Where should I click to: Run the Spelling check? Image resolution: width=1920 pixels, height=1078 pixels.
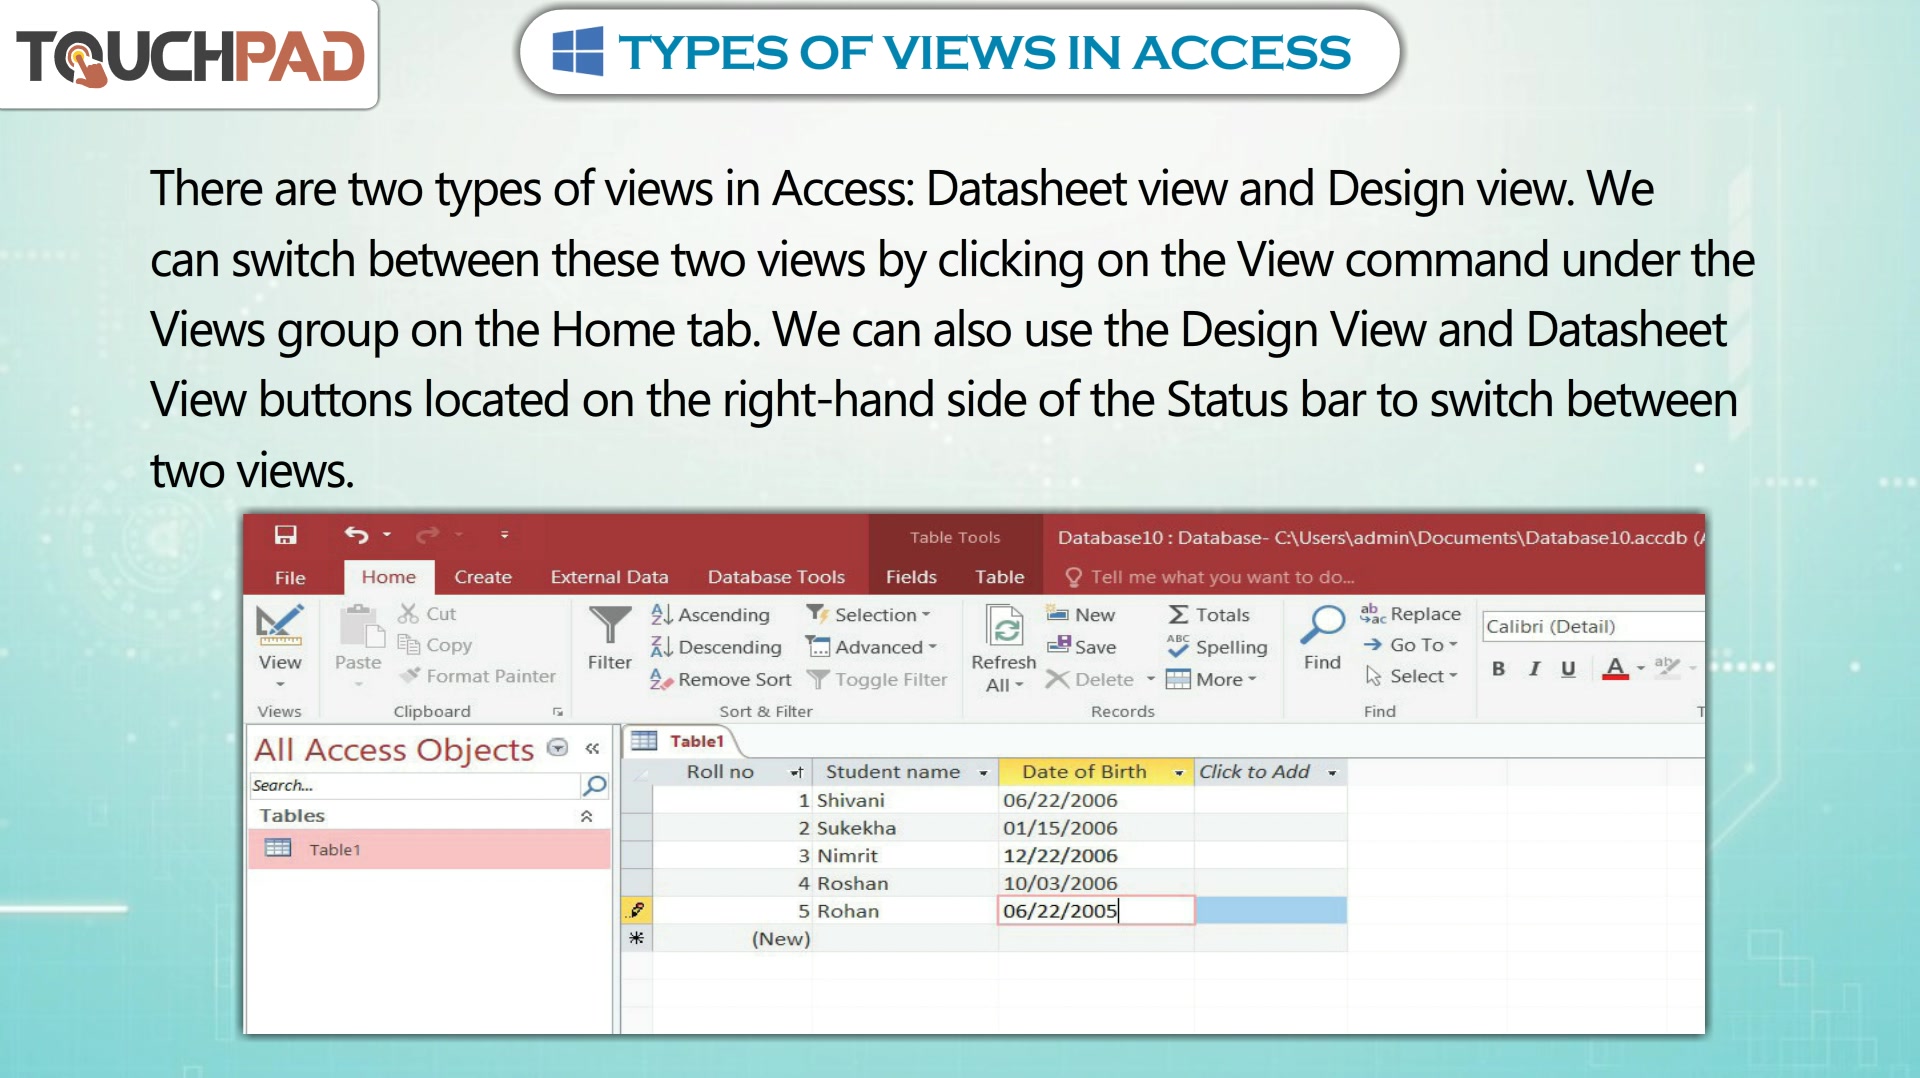point(1217,647)
